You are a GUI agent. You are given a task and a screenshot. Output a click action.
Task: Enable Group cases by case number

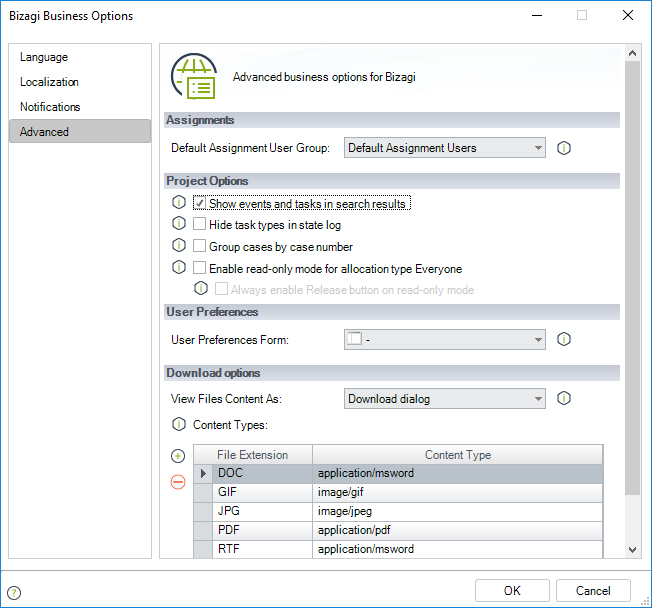point(199,246)
